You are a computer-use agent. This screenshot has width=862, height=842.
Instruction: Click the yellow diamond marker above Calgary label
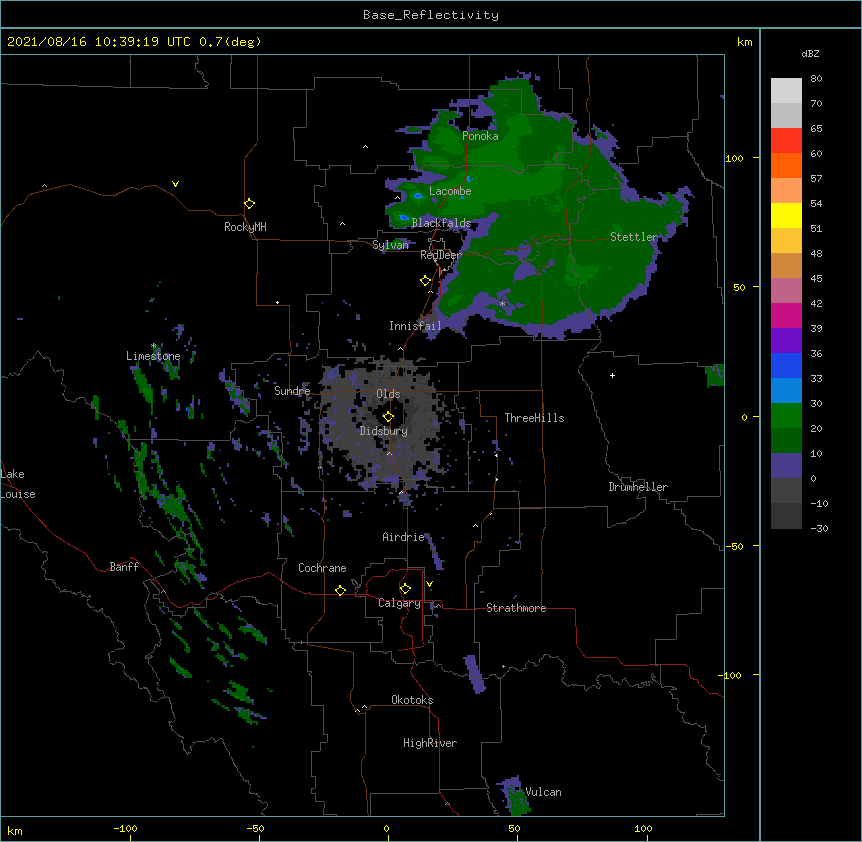(x=405, y=589)
